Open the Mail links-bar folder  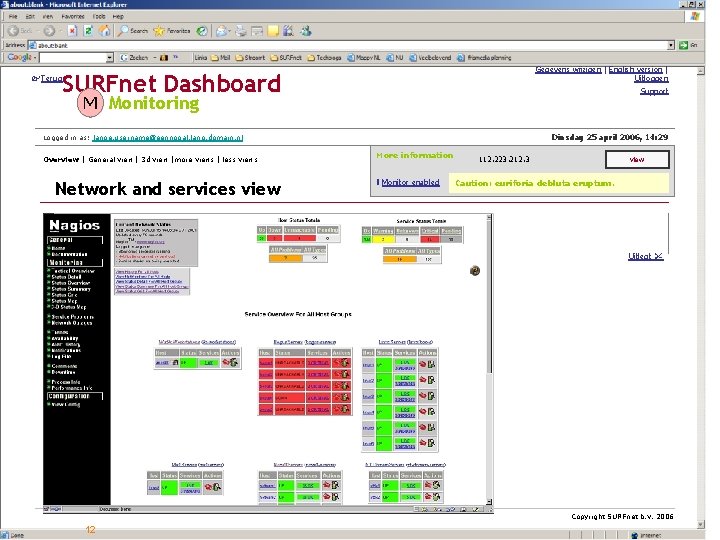(x=220, y=58)
